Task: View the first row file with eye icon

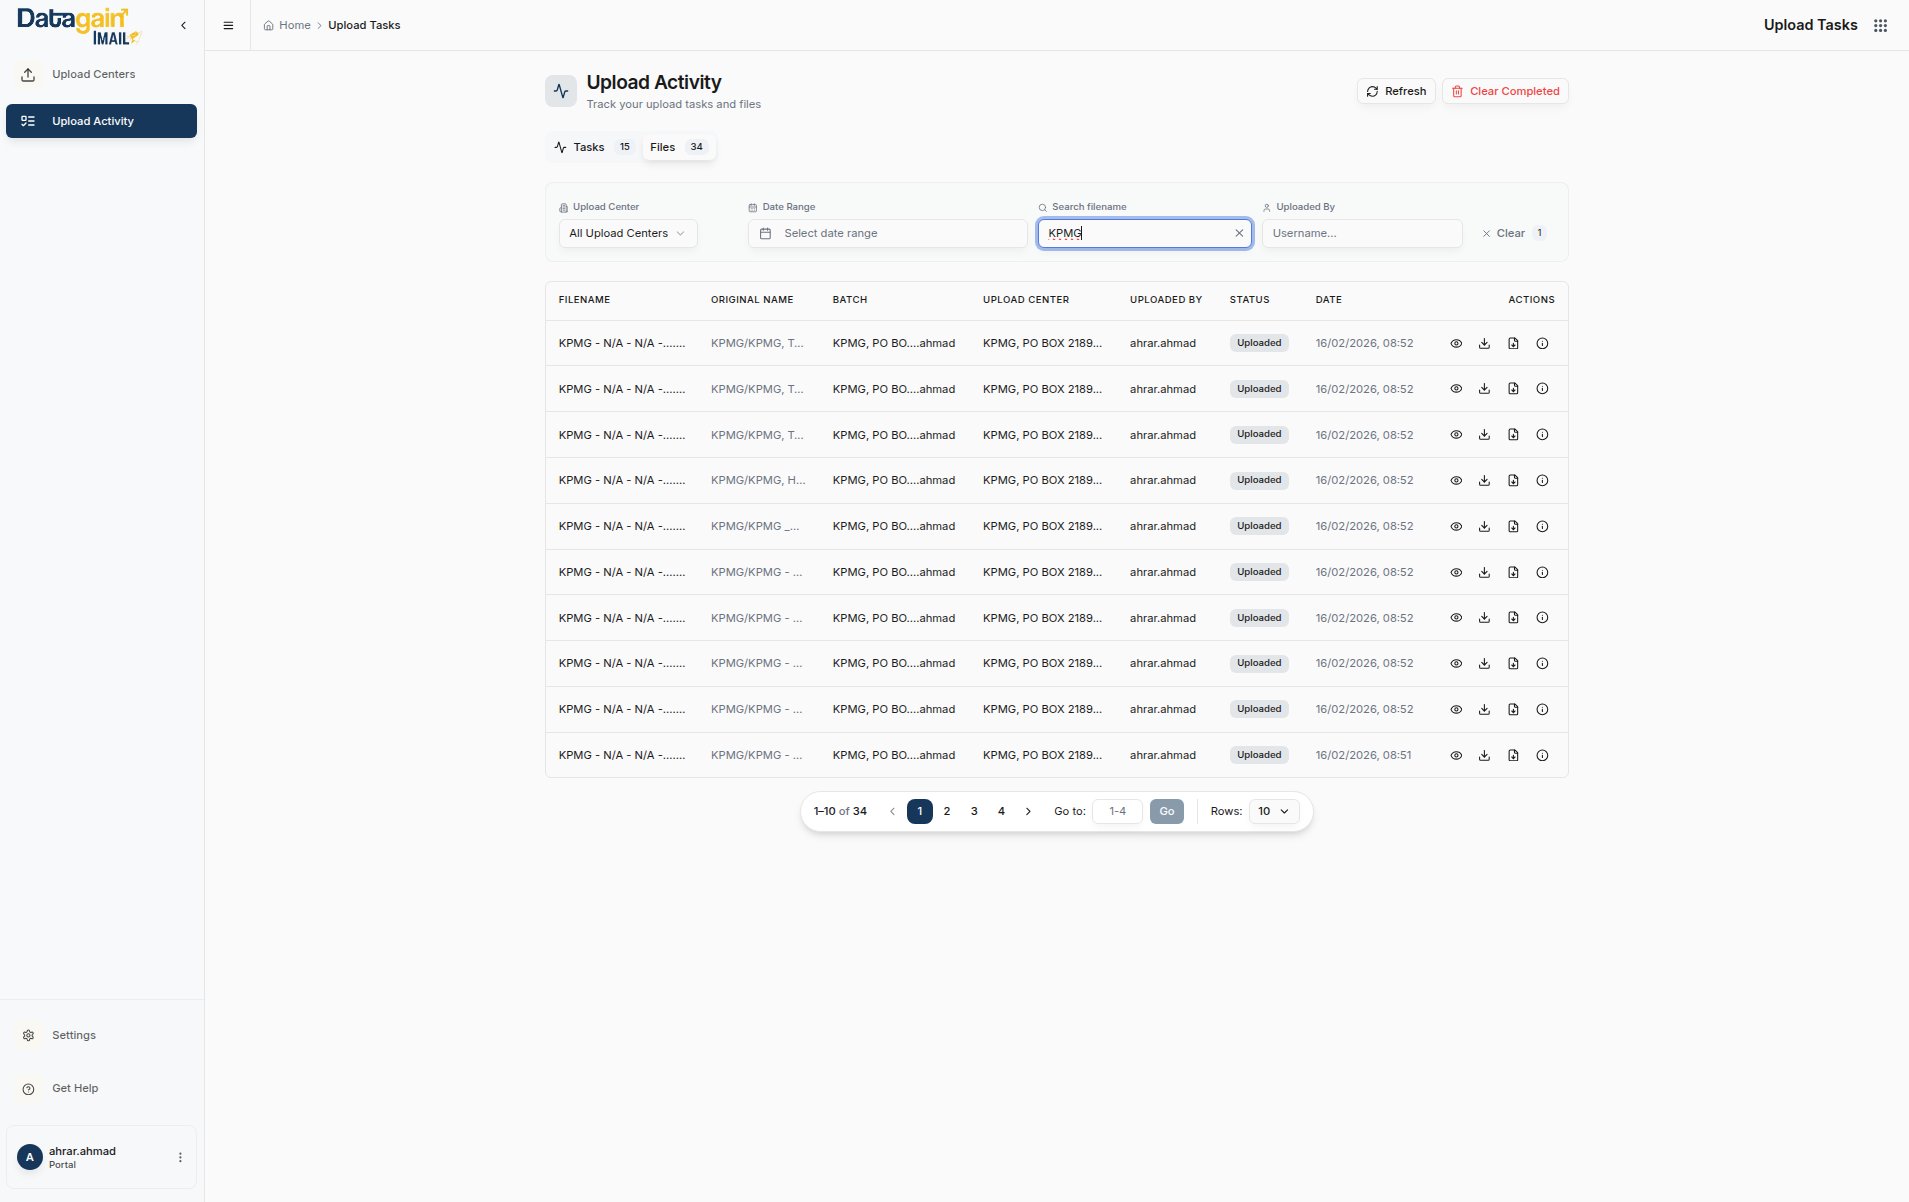Action: 1456,343
